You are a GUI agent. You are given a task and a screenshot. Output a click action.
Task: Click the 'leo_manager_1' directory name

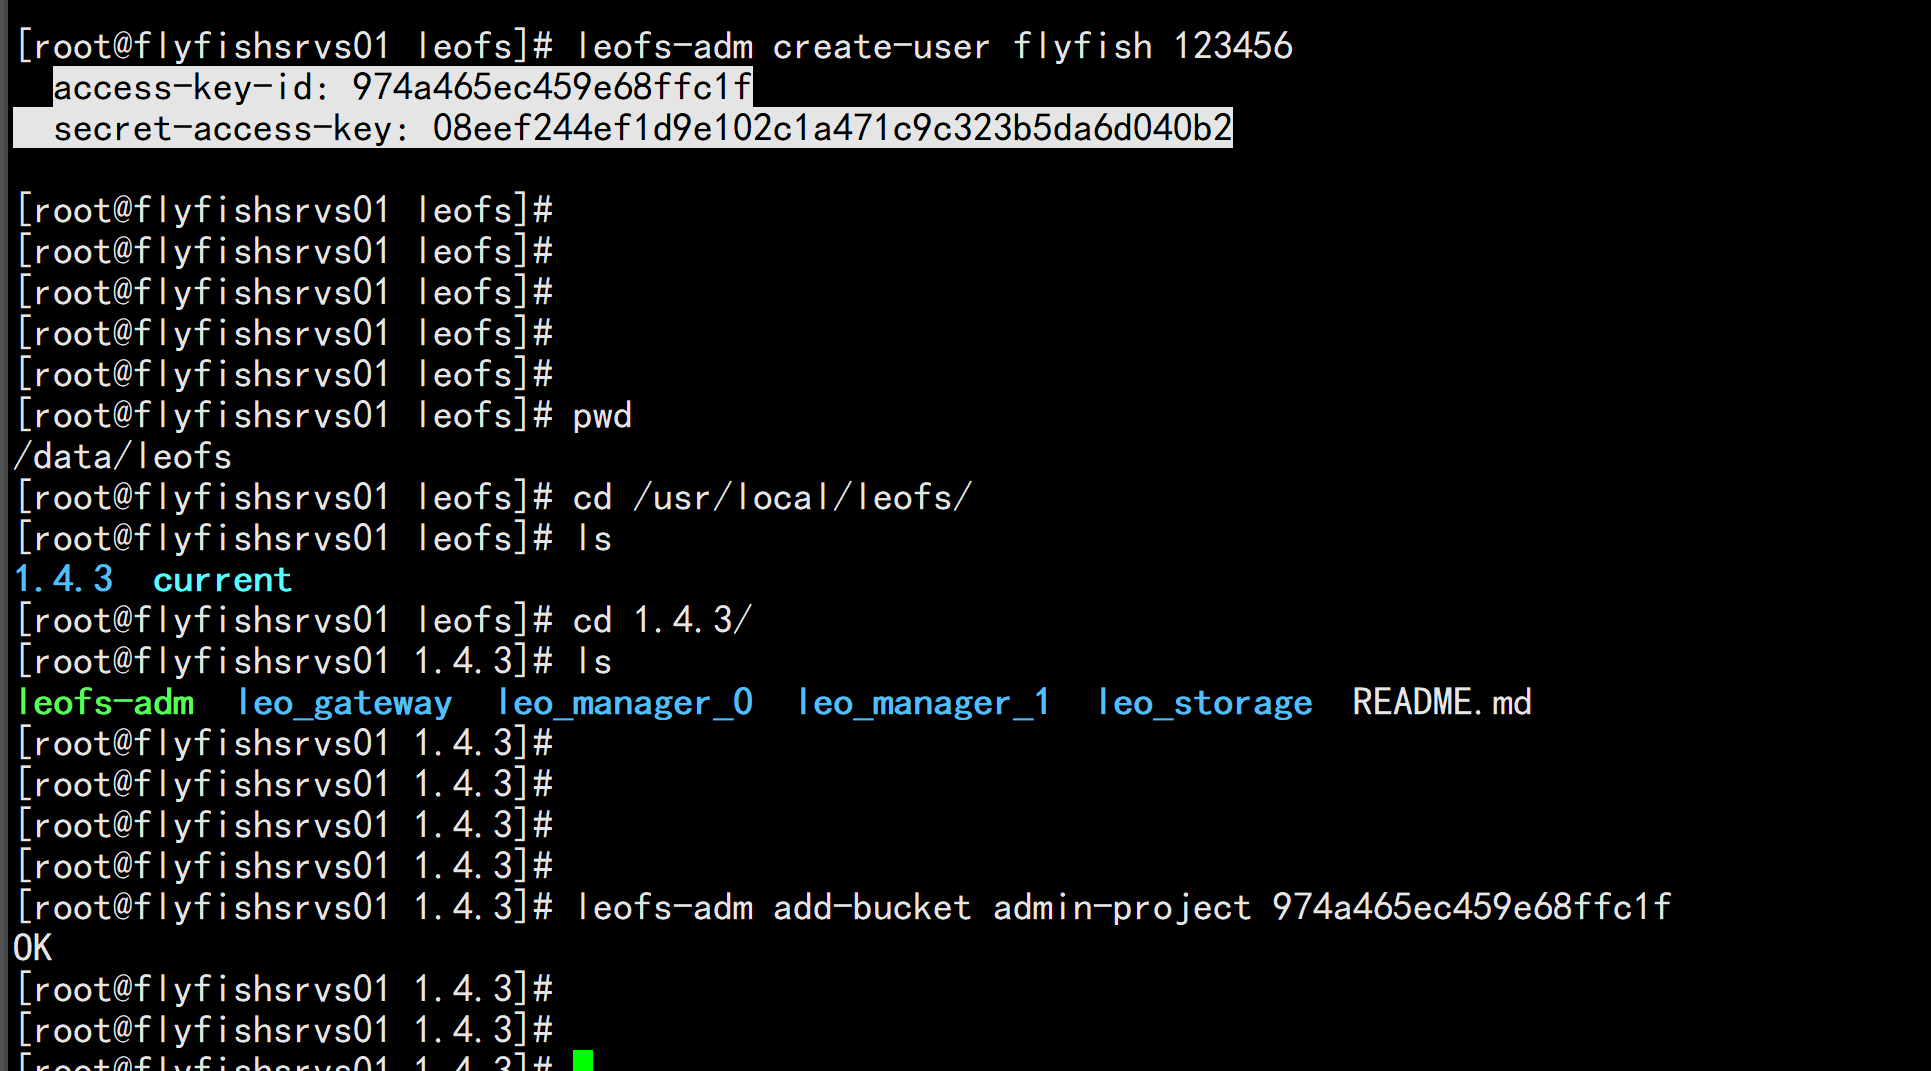coord(924,703)
